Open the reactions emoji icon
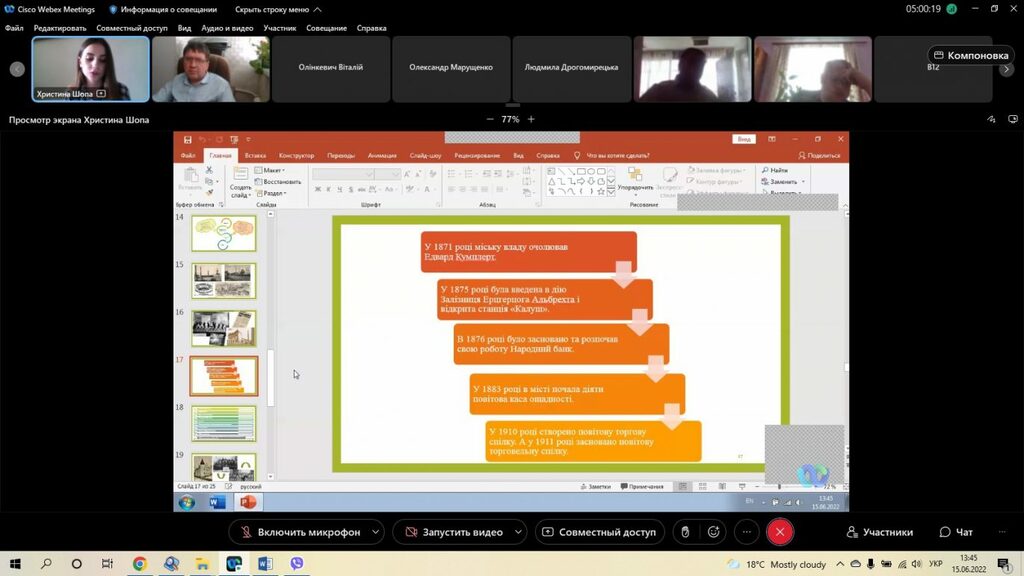The width and height of the screenshot is (1024, 576). coord(713,532)
